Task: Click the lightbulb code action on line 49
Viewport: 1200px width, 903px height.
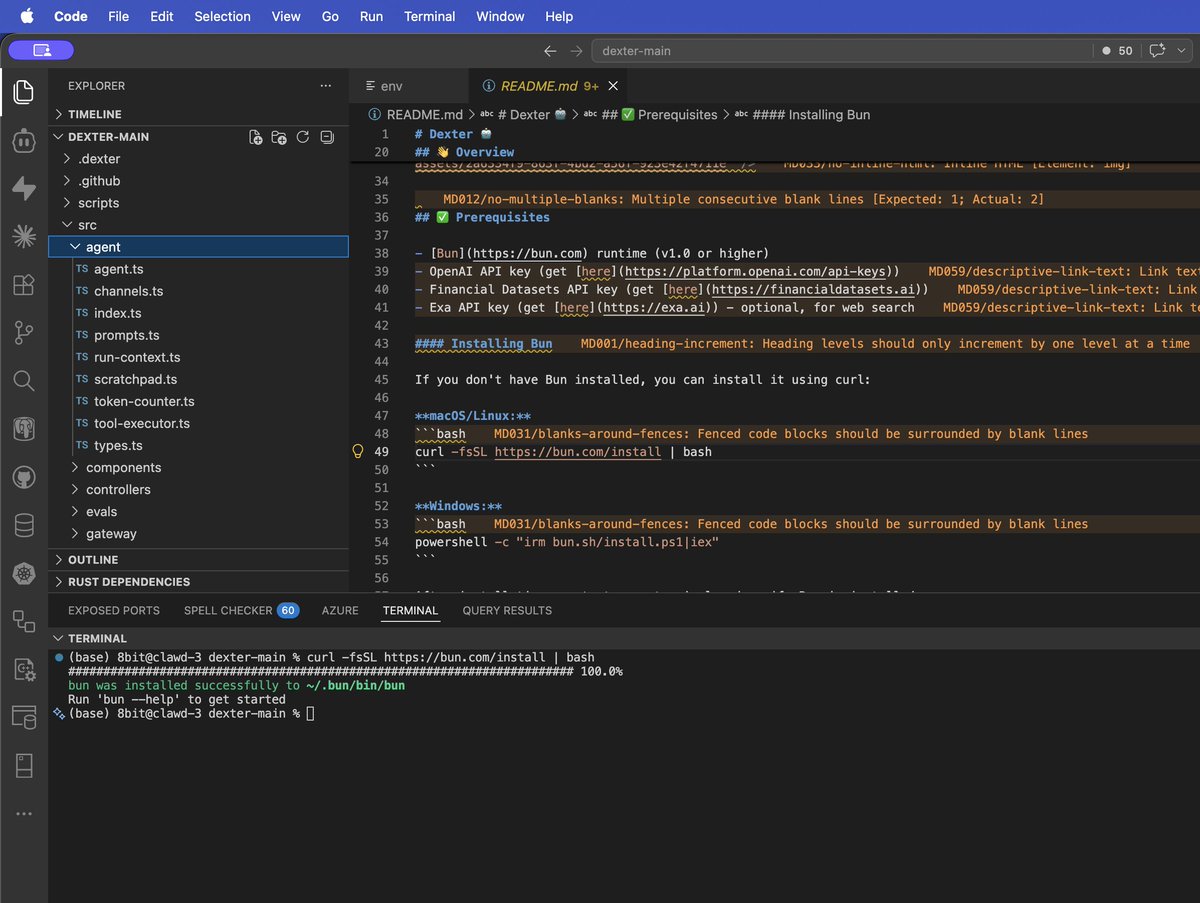Action: [358, 452]
